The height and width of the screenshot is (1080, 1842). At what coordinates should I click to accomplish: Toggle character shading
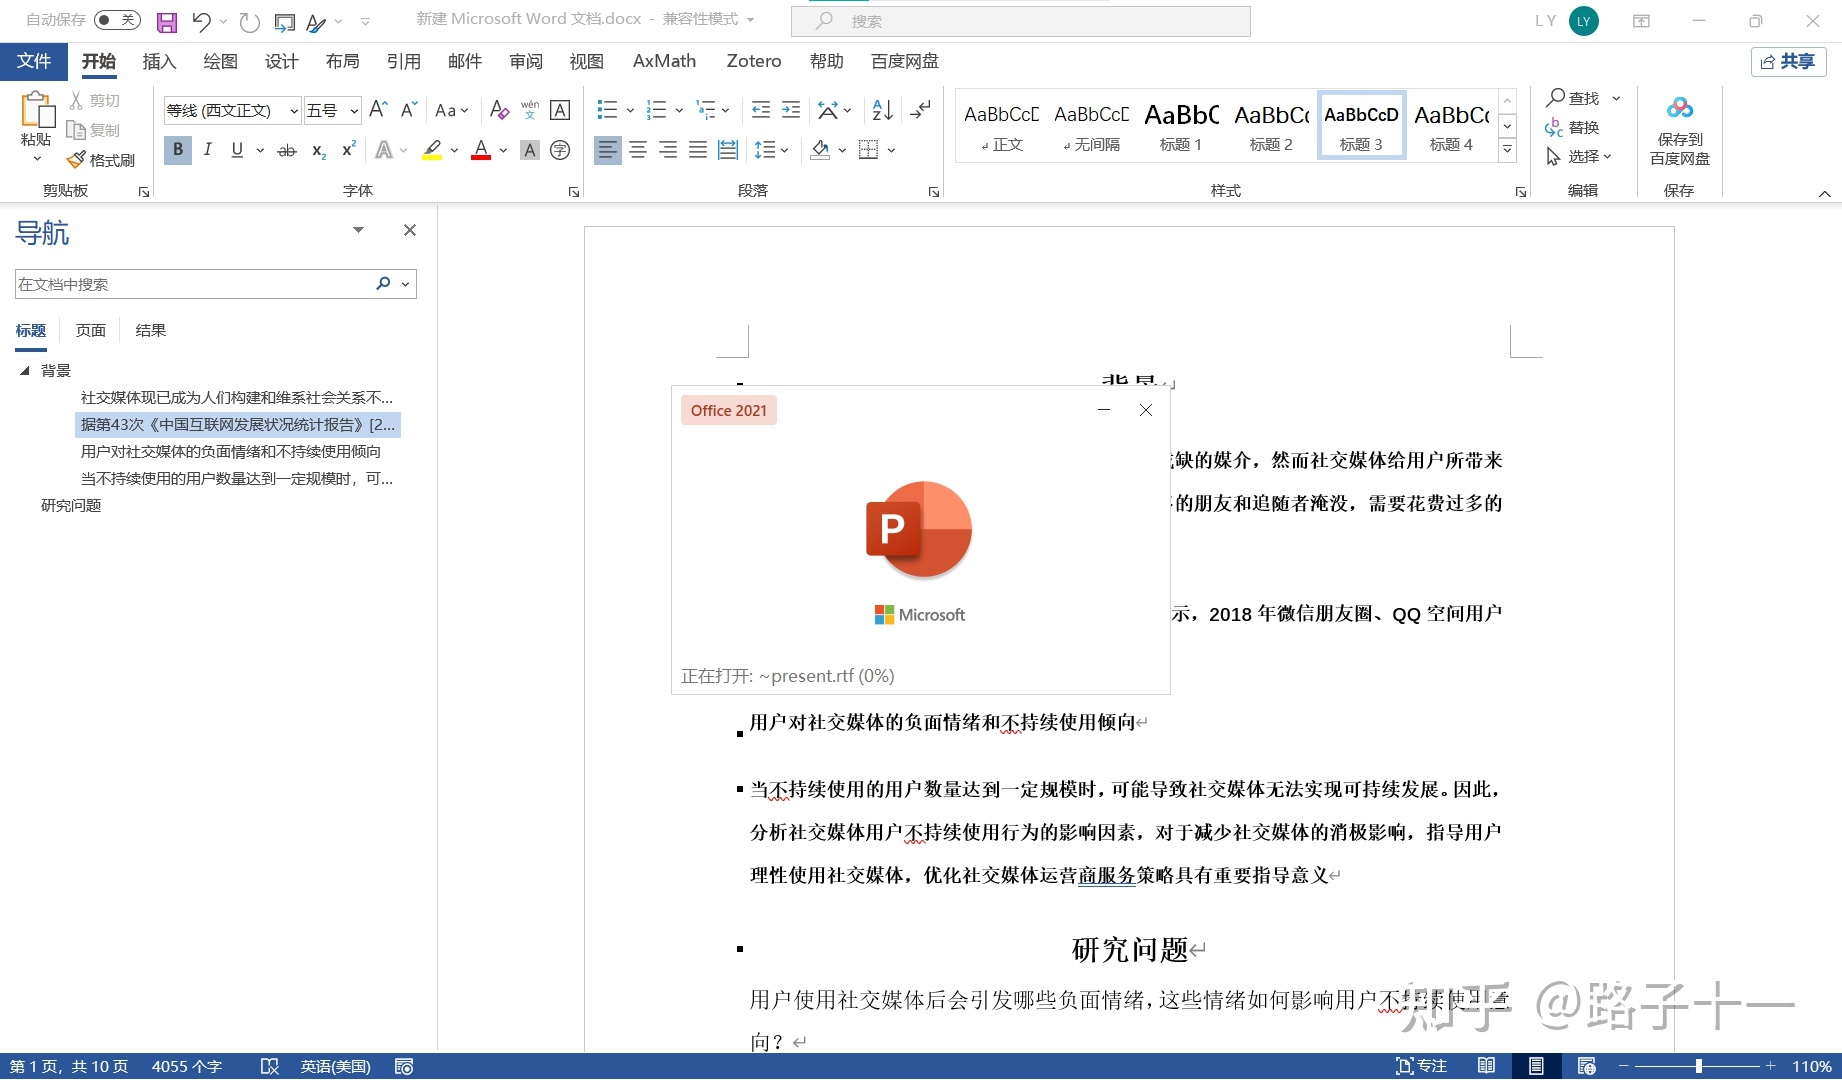coord(530,150)
